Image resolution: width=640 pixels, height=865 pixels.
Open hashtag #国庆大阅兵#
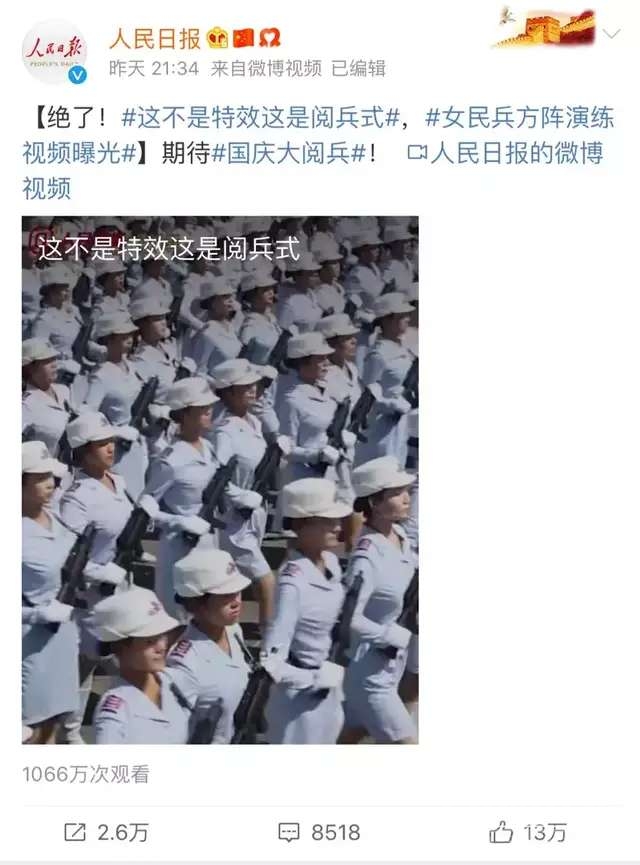[289, 153]
